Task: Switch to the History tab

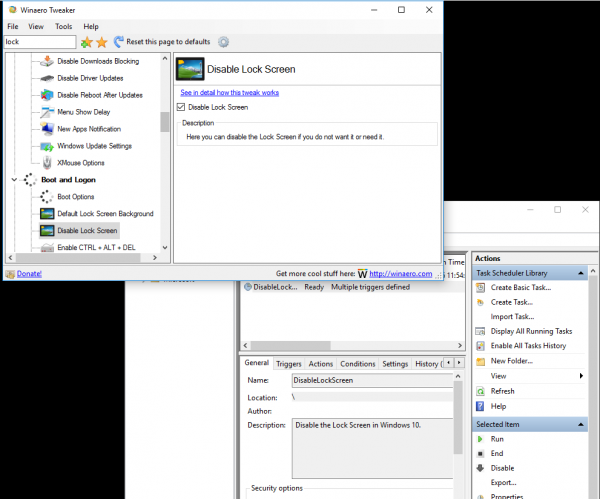Action: 428,364
